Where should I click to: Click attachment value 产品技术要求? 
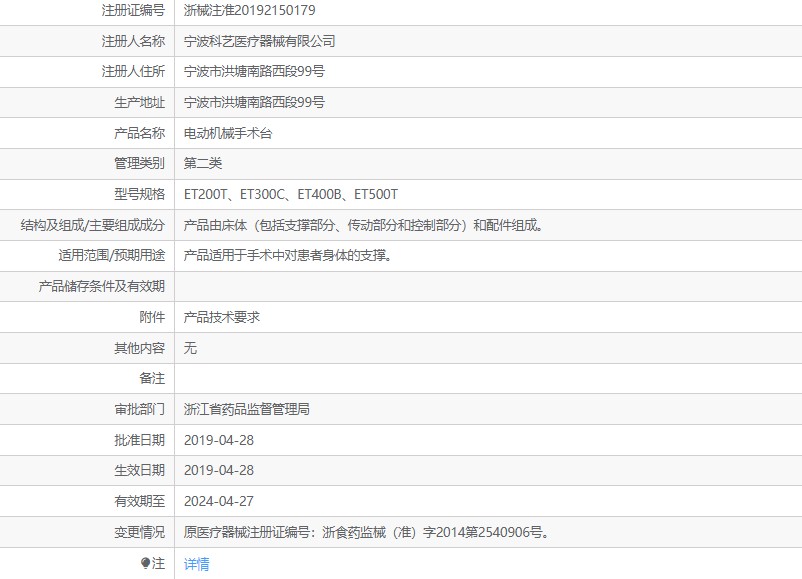[221, 317]
